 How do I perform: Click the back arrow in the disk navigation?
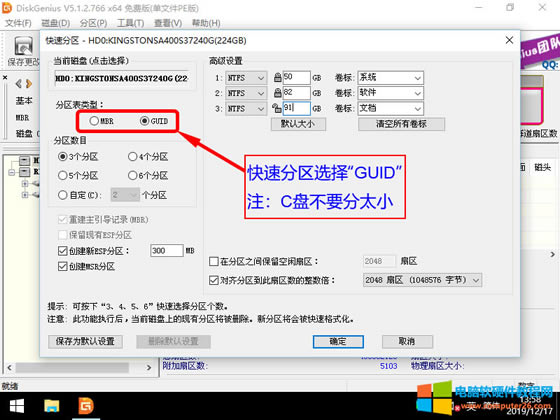[18, 84]
